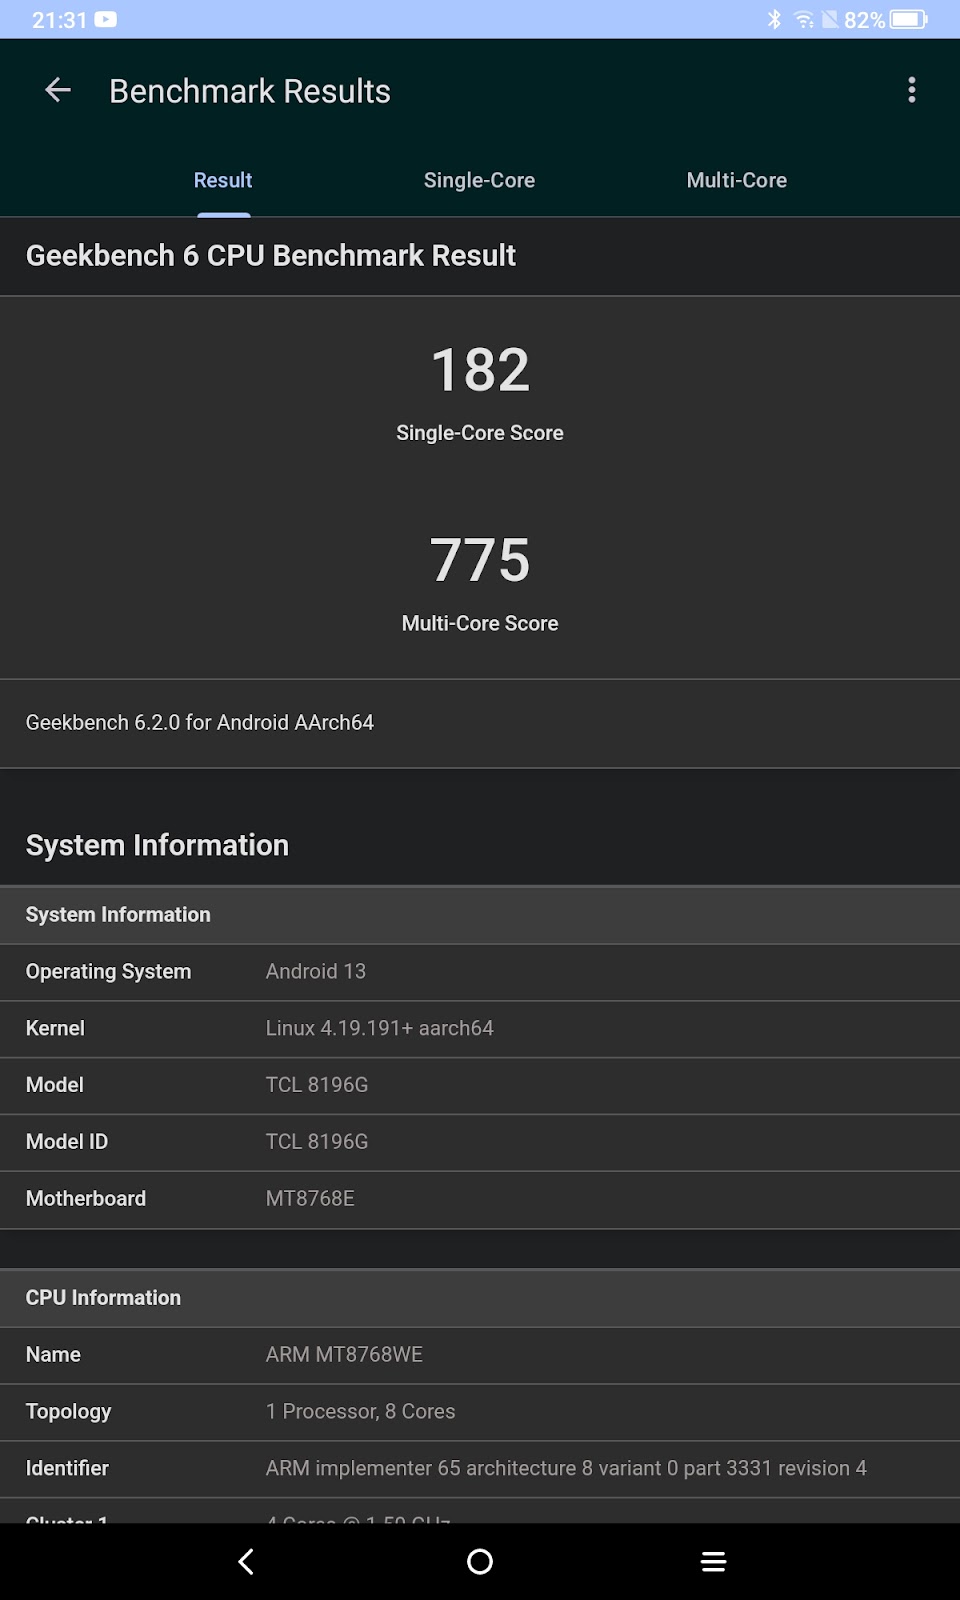Tap the no-SIM status icon
This screenshot has height=1600, width=960.
(830, 19)
